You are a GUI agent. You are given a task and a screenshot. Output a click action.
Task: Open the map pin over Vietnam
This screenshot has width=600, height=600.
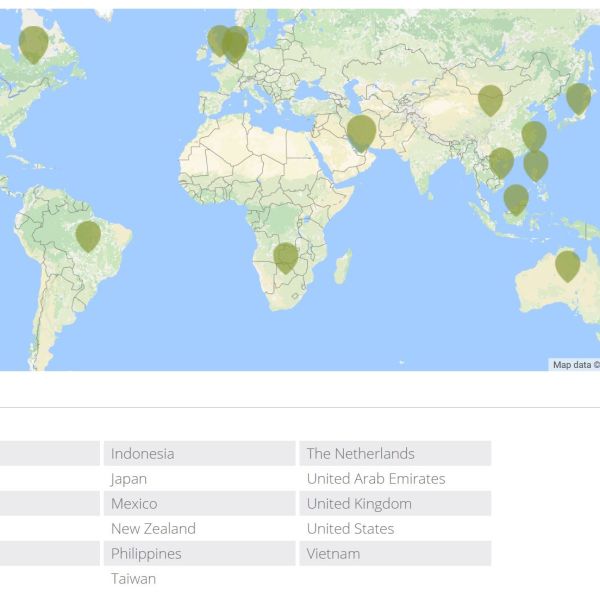501,161
